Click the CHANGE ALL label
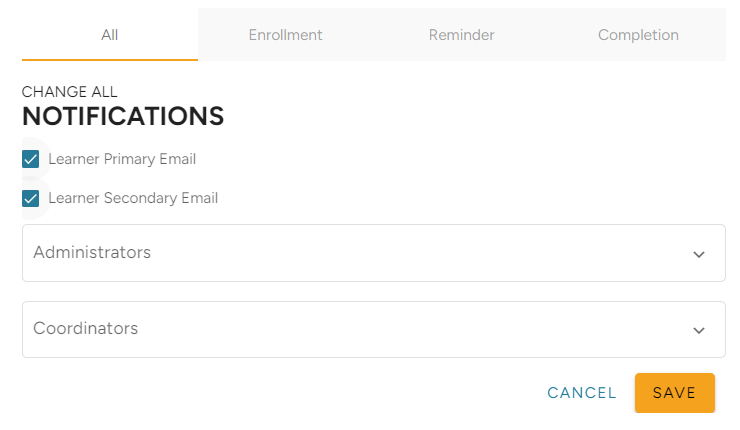 coord(69,92)
